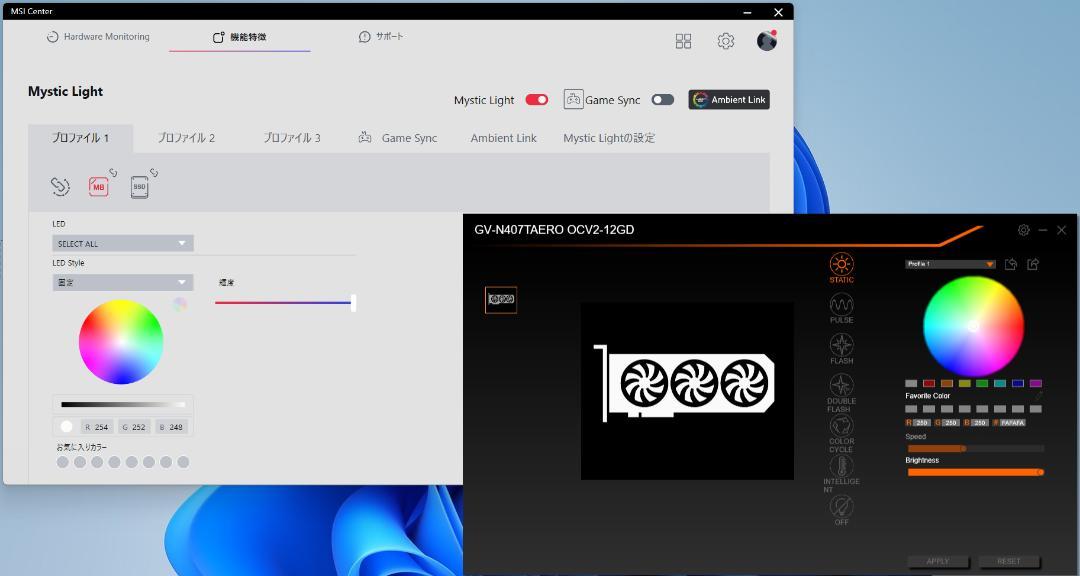Click the export profile icon
The image size is (1080, 576).
tap(1033, 264)
